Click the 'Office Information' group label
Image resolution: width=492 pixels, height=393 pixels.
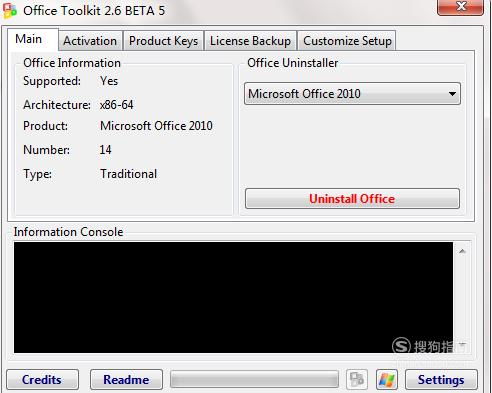pos(72,63)
